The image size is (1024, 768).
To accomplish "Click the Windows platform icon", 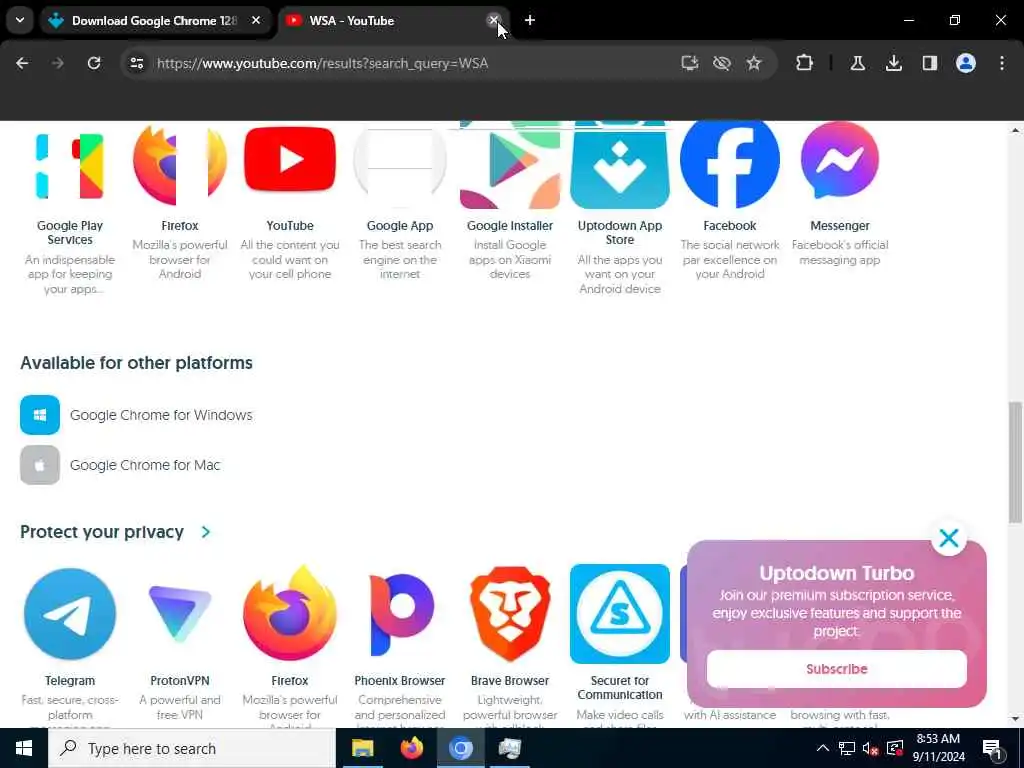I will [40, 415].
